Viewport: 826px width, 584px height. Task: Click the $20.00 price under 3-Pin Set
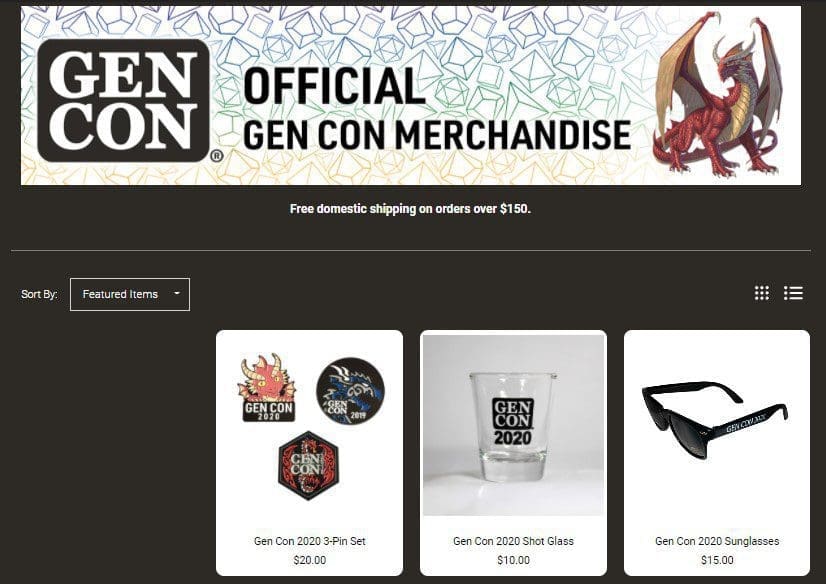tap(309, 560)
